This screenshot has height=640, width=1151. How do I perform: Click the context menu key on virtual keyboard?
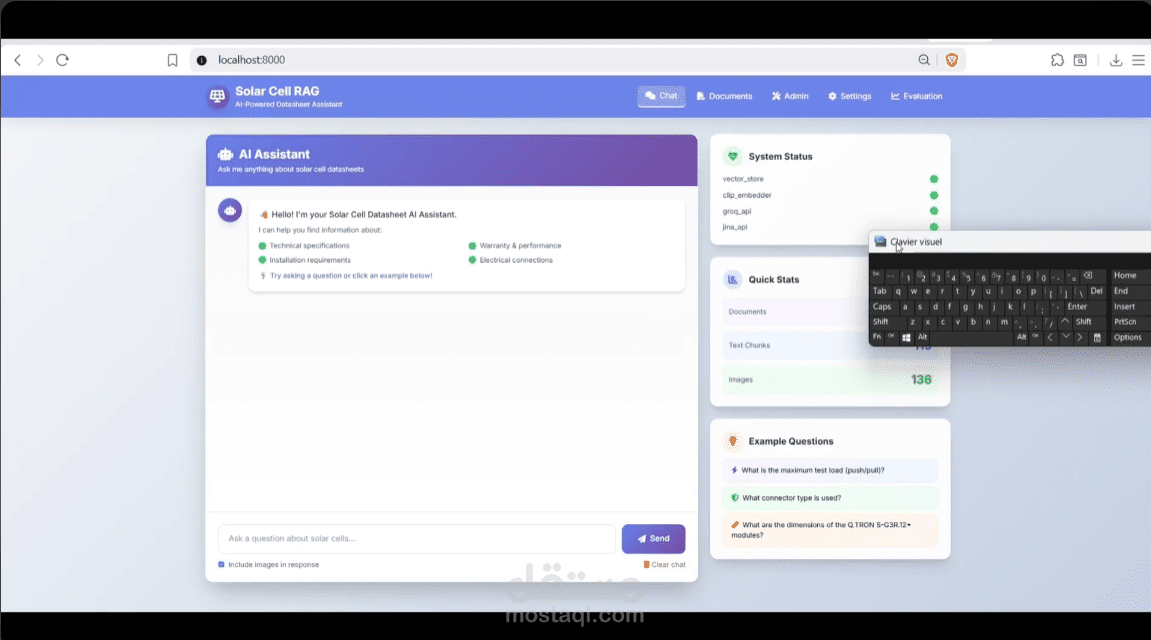pos(1097,338)
